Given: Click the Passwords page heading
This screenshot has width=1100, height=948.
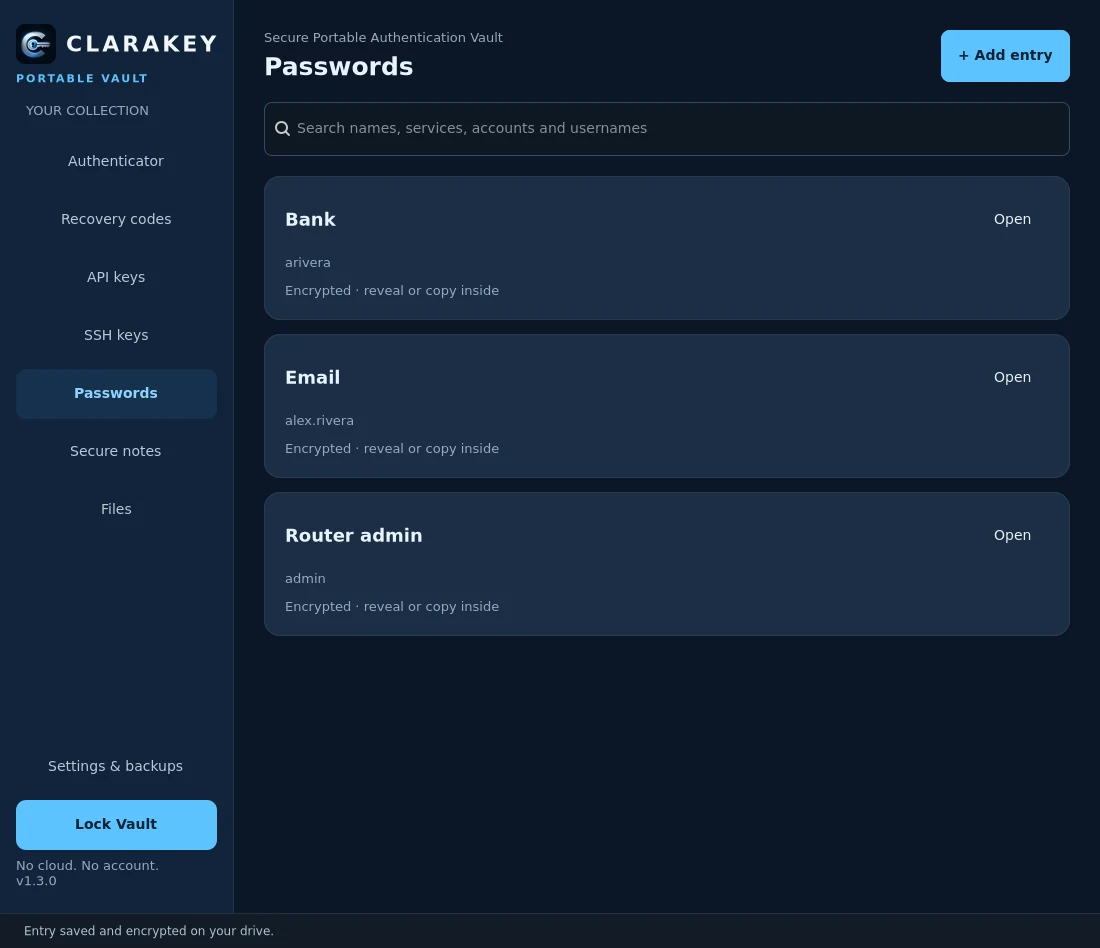Looking at the screenshot, I should point(338,67).
